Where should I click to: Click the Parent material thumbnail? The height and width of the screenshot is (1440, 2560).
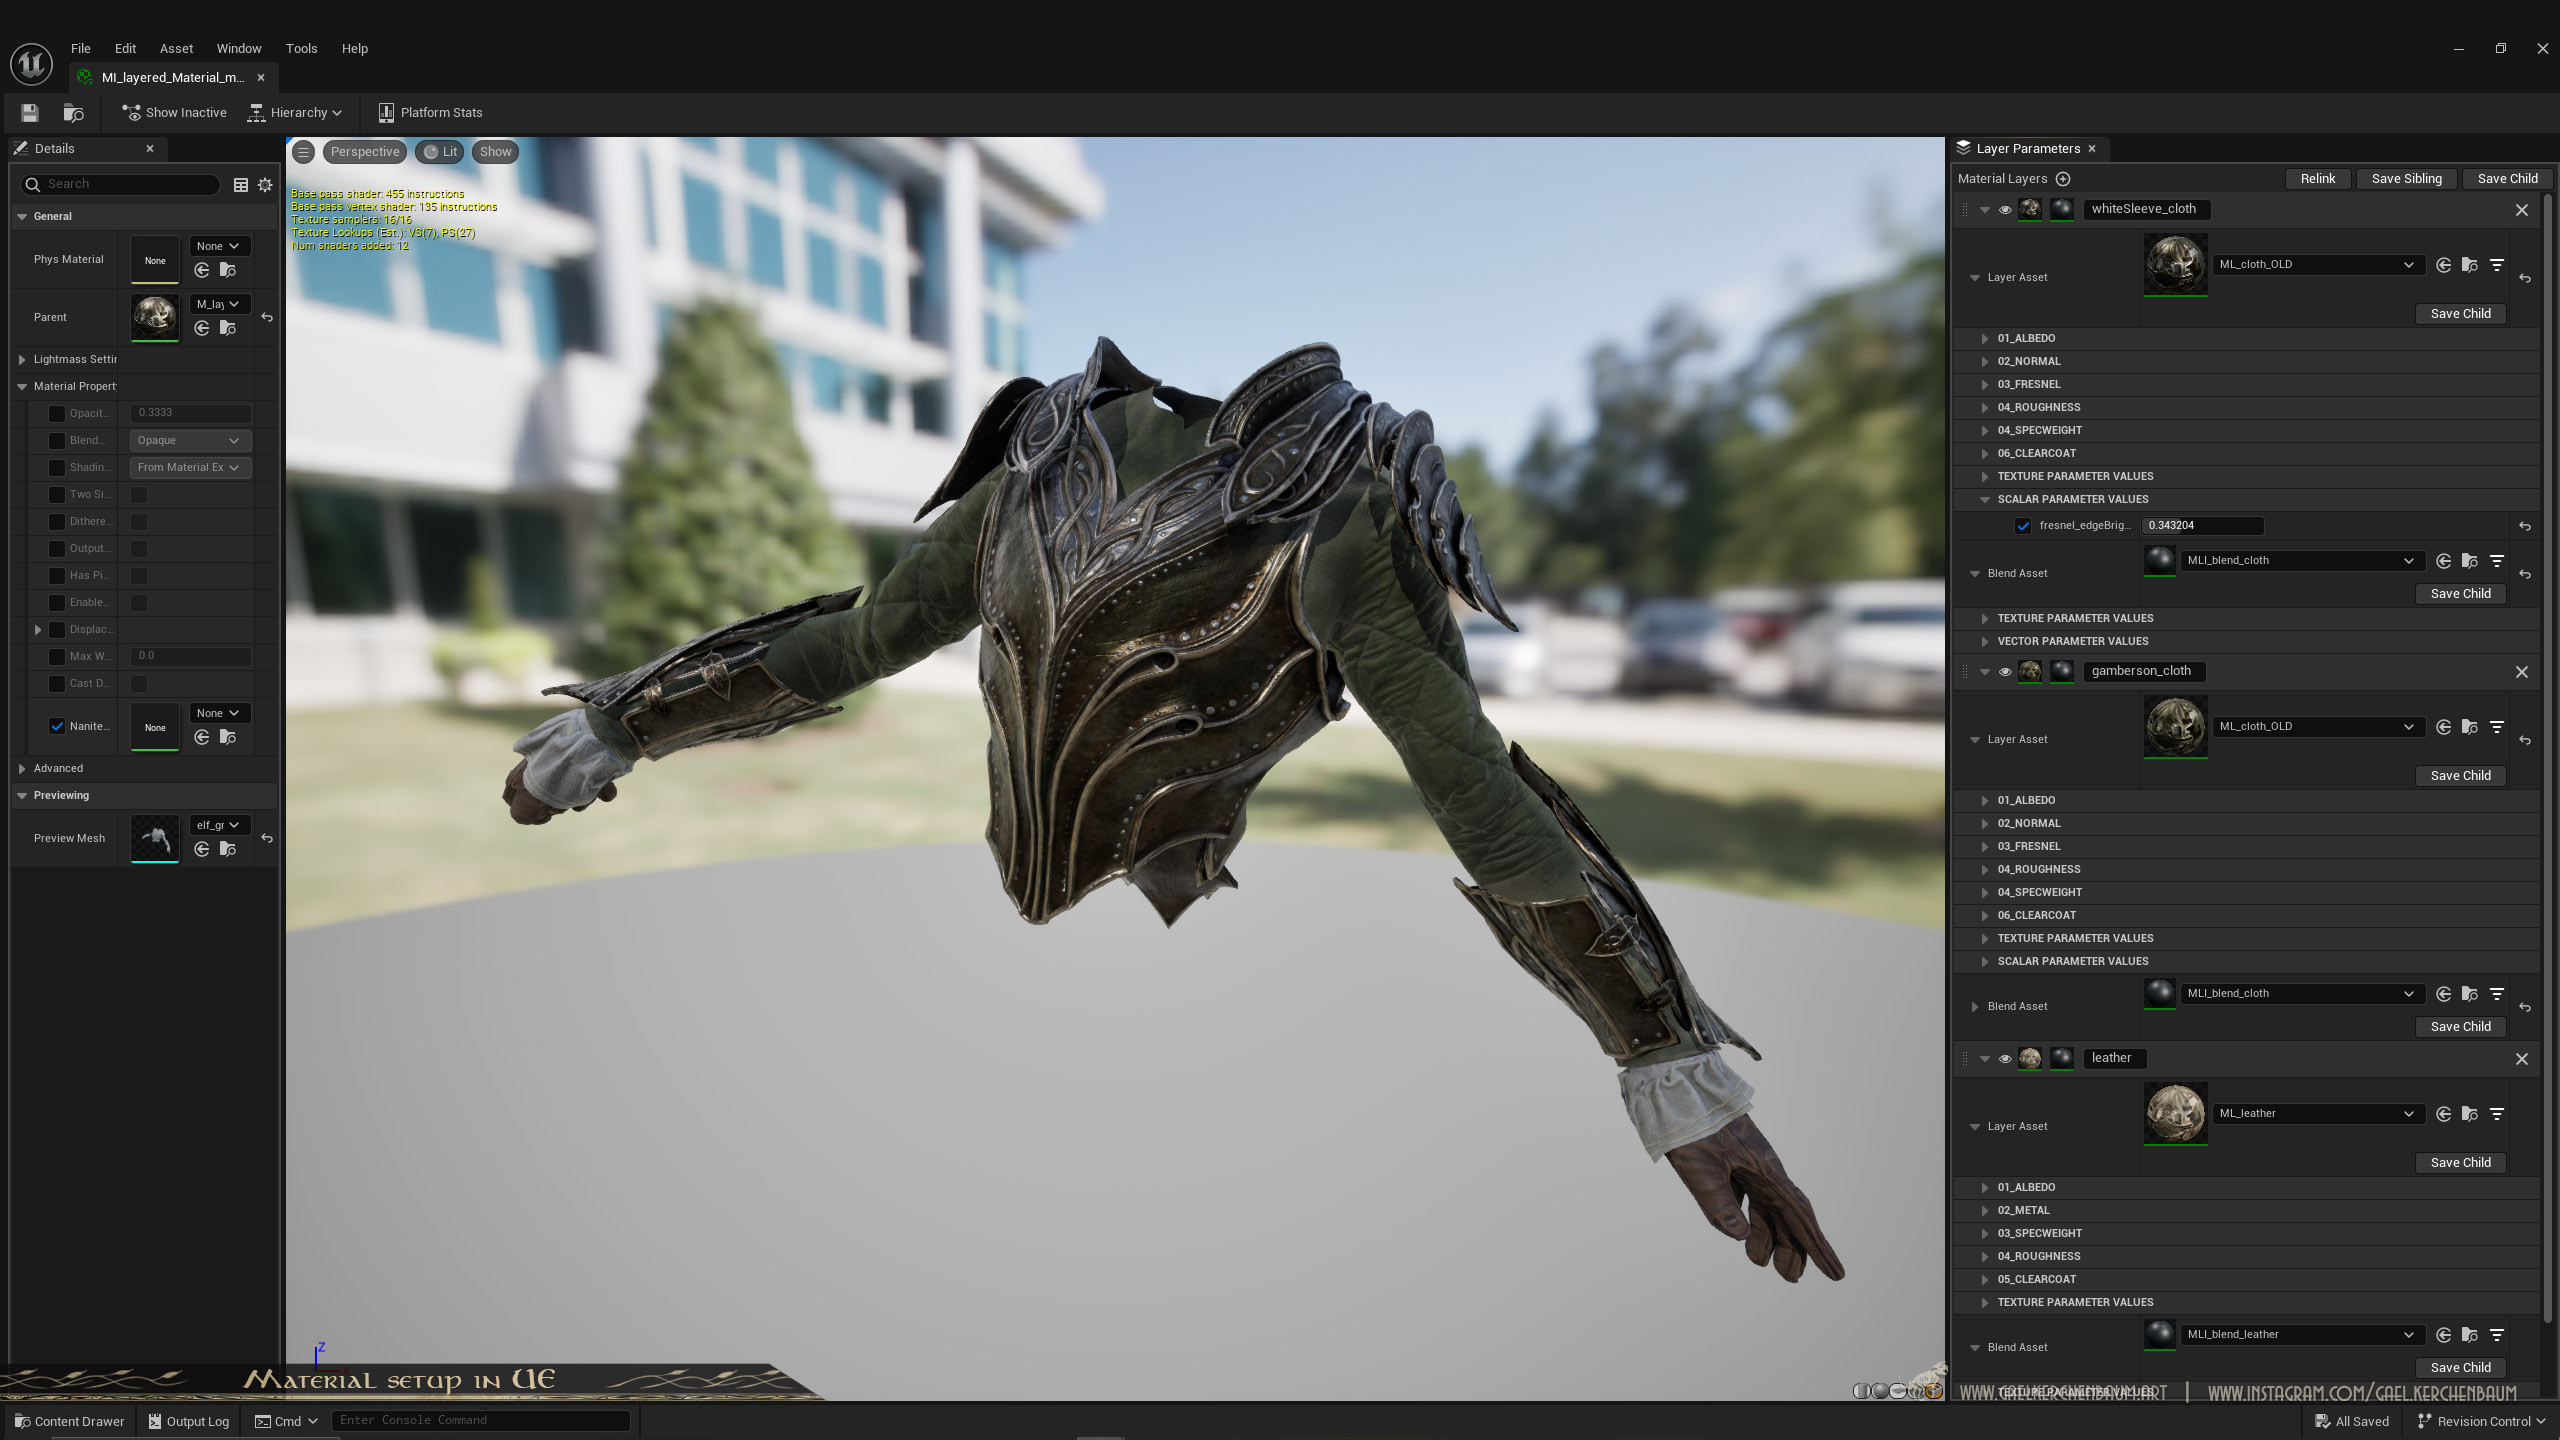(x=155, y=318)
